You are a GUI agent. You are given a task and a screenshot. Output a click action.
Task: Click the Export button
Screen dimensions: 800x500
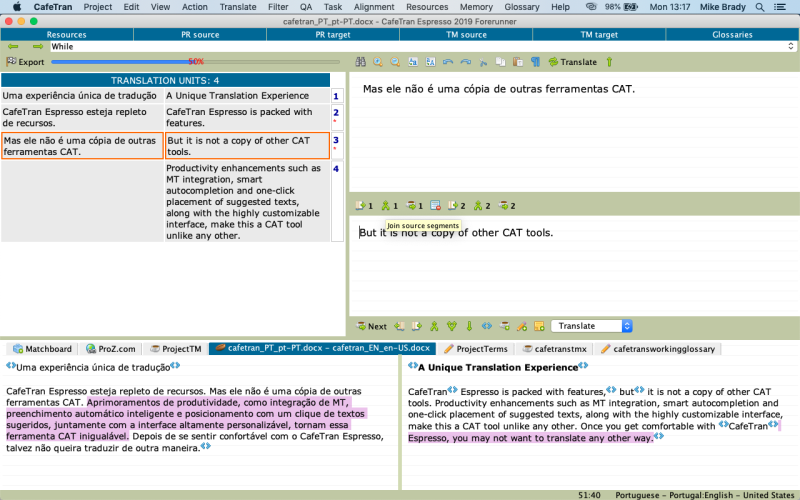(25, 62)
